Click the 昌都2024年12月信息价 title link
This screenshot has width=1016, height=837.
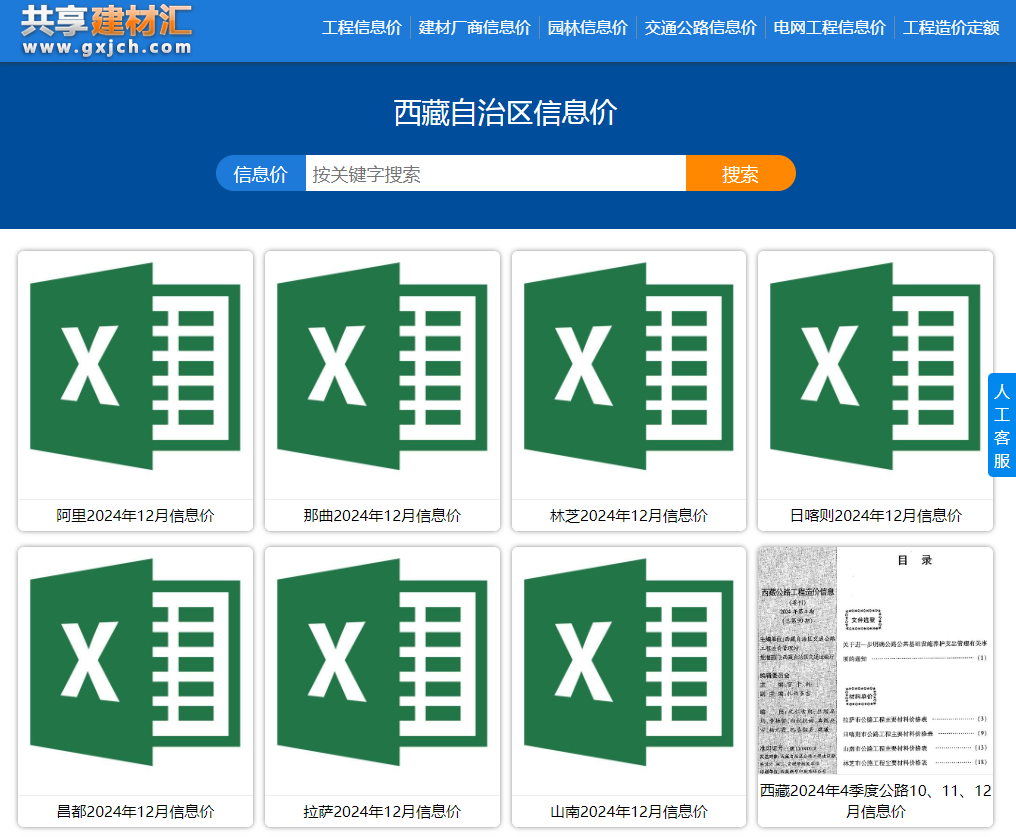135,812
